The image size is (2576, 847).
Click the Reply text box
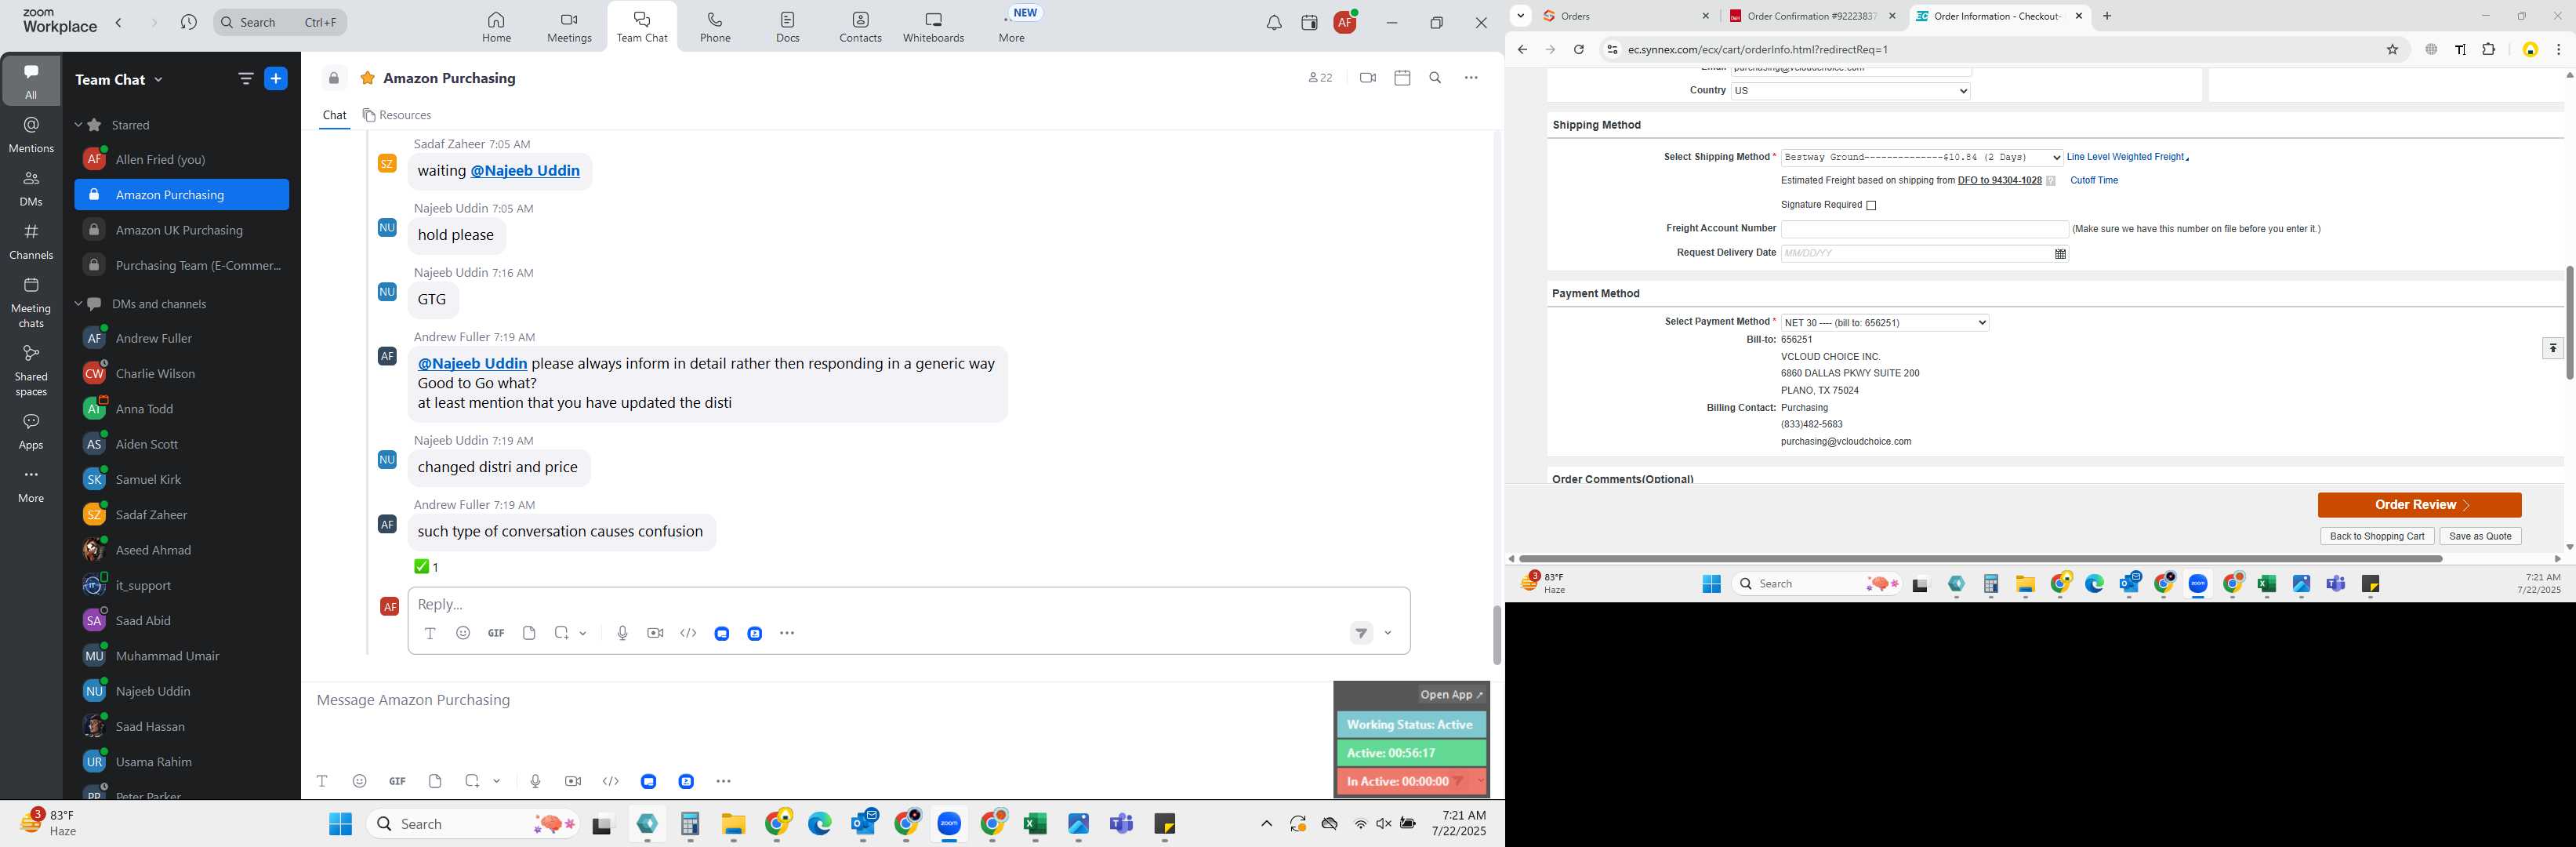908,604
